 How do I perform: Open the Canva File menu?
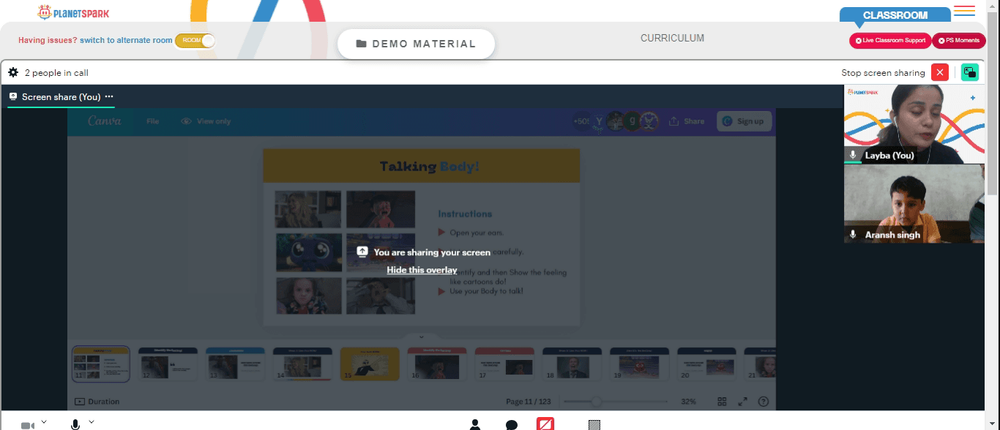(x=152, y=121)
